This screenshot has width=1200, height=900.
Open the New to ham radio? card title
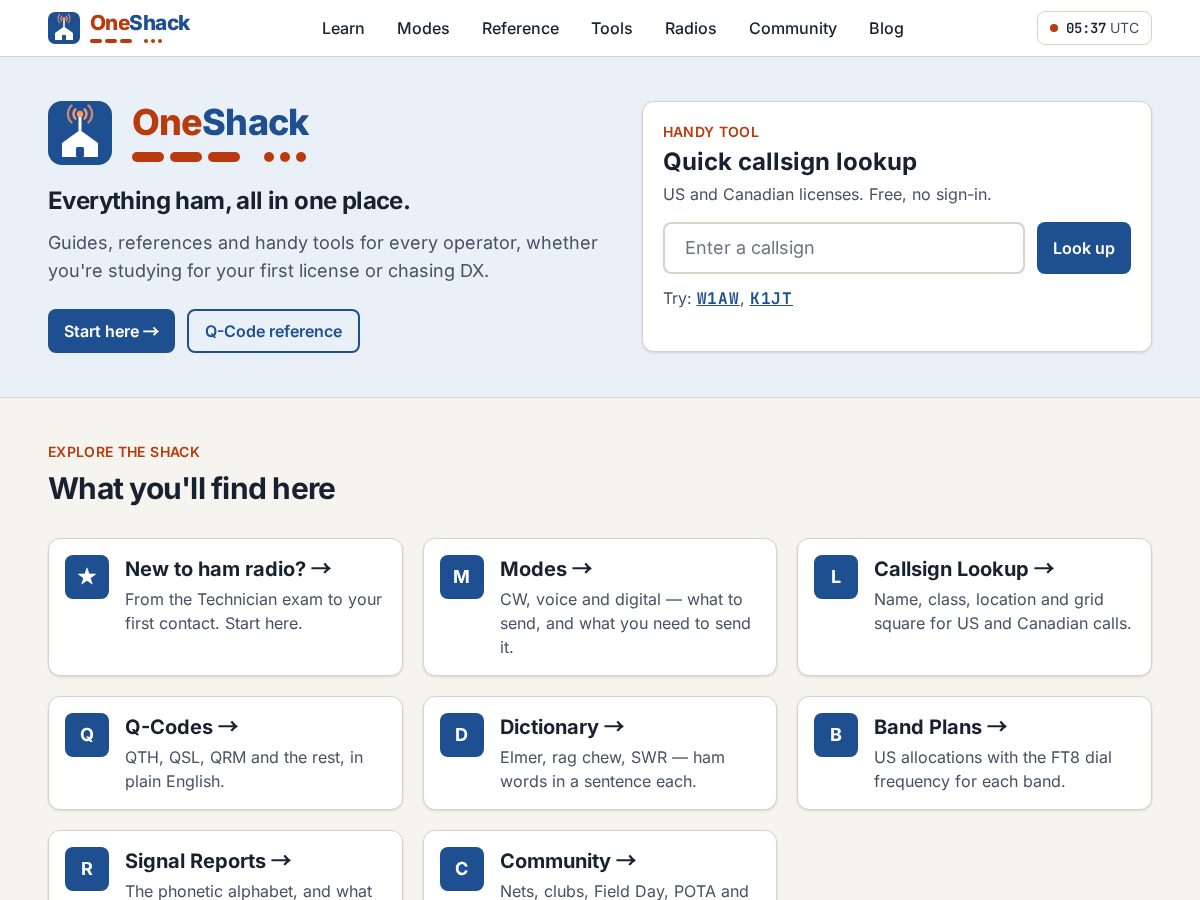click(x=228, y=569)
